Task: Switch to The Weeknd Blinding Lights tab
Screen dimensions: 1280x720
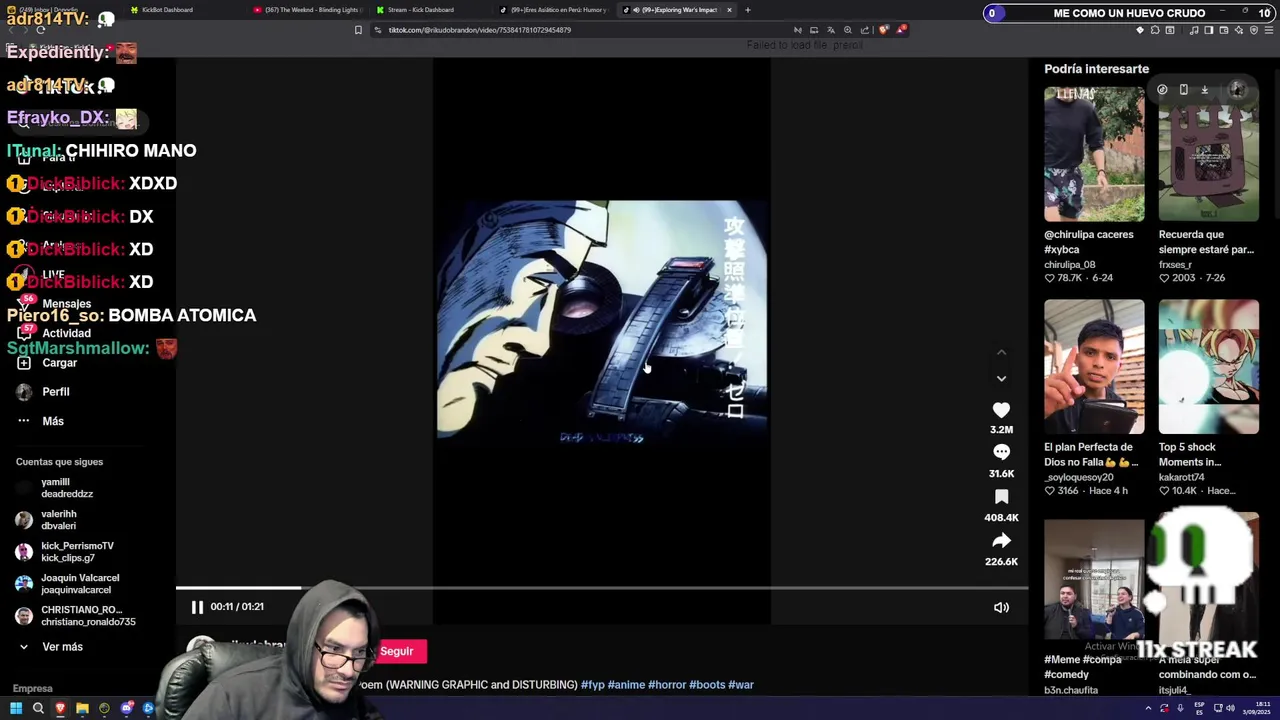Action: pyautogui.click(x=310, y=10)
